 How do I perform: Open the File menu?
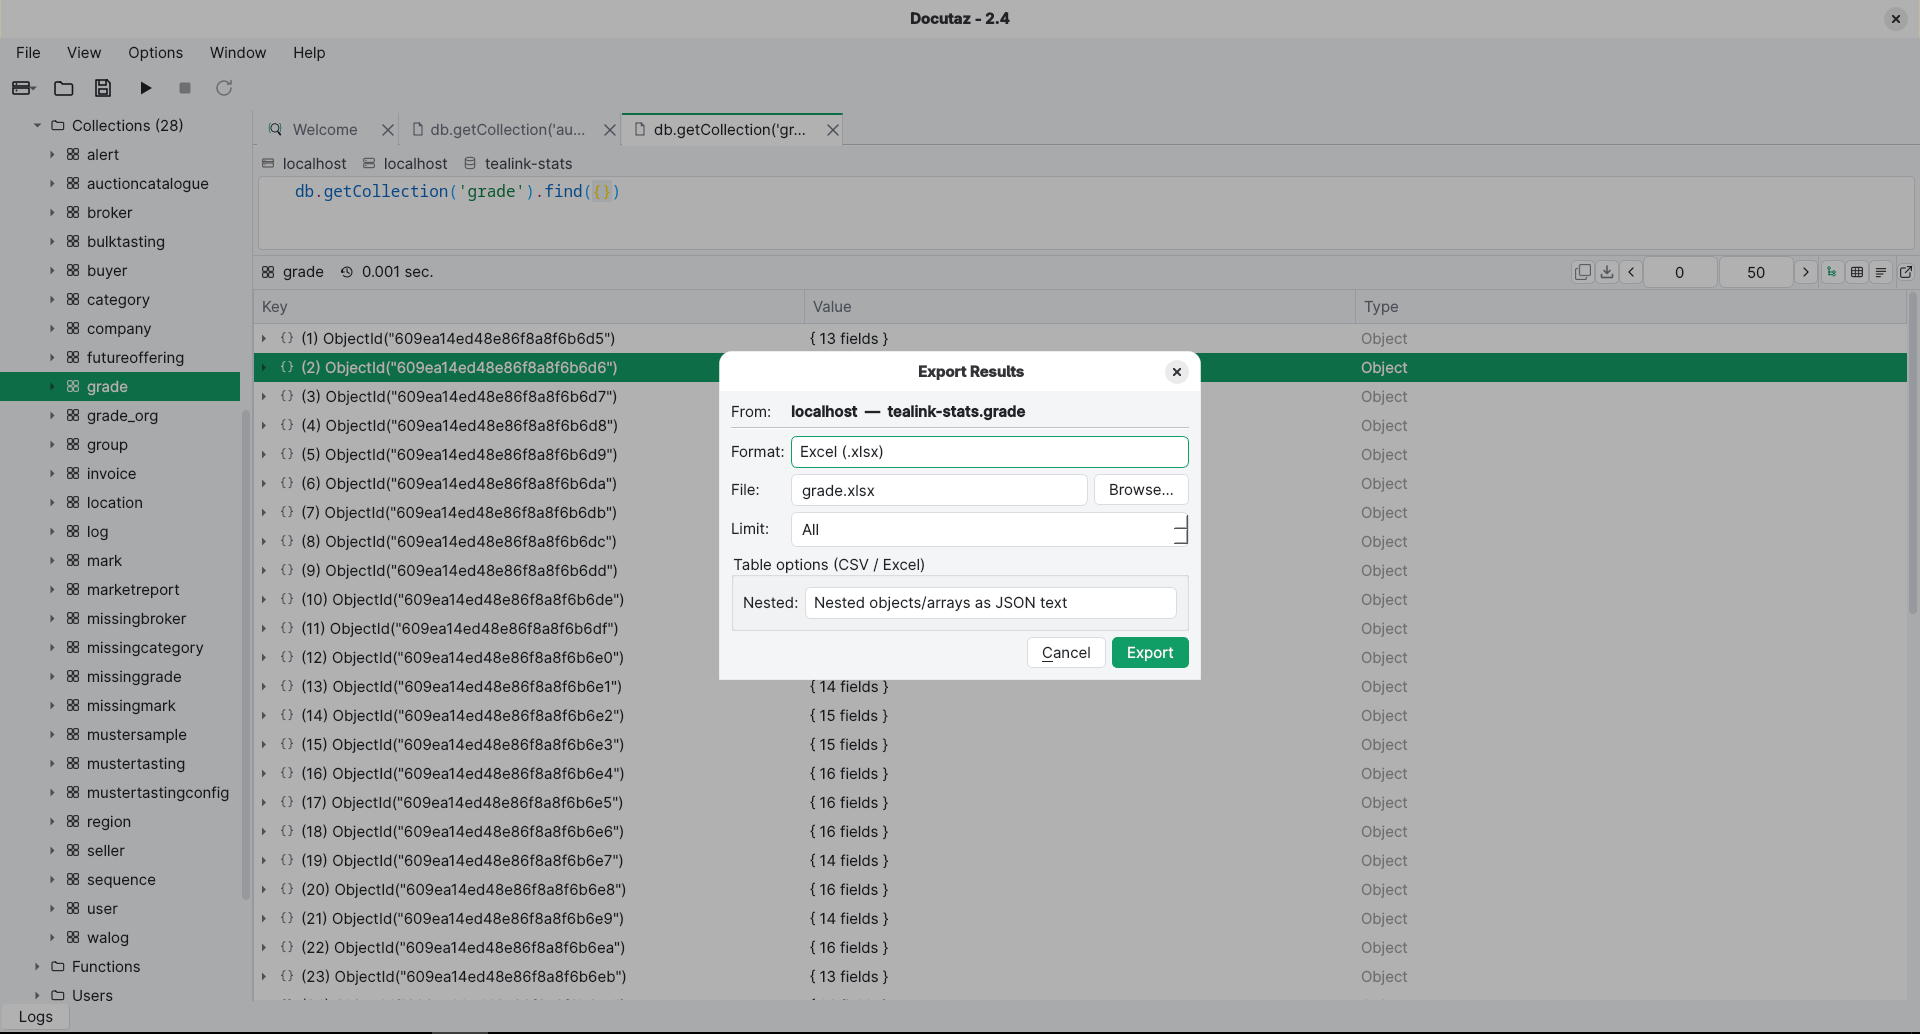coord(28,53)
